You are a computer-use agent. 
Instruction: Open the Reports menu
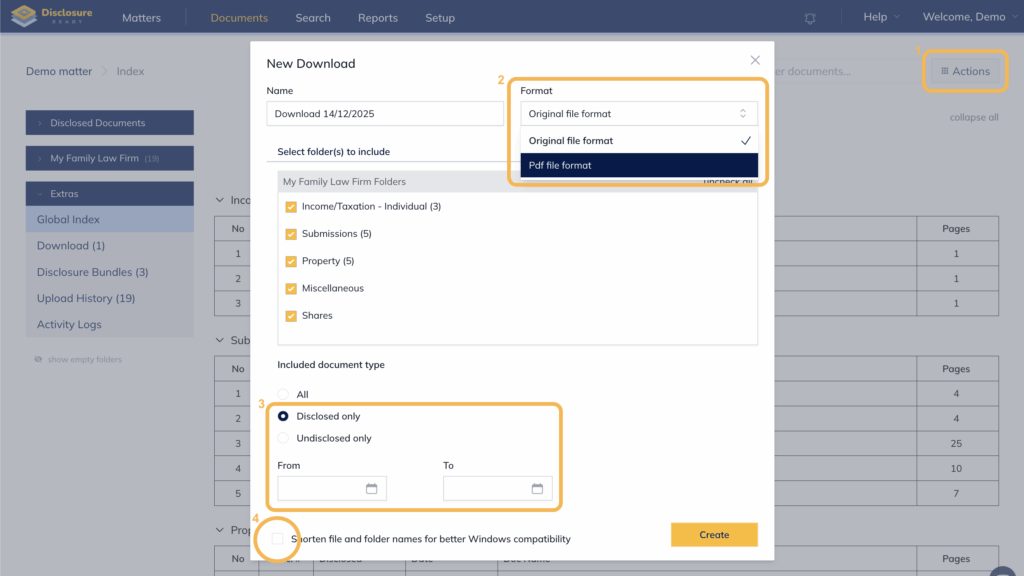pyautogui.click(x=377, y=18)
